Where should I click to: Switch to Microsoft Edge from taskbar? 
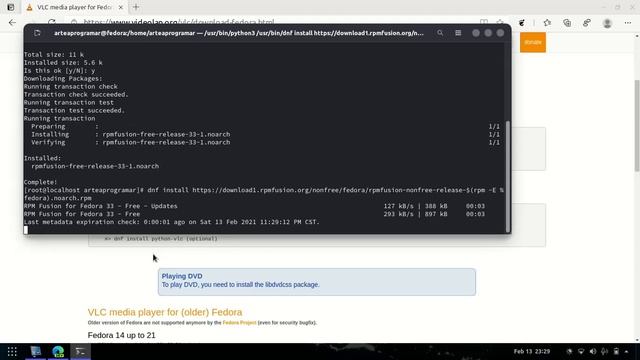[58, 351]
